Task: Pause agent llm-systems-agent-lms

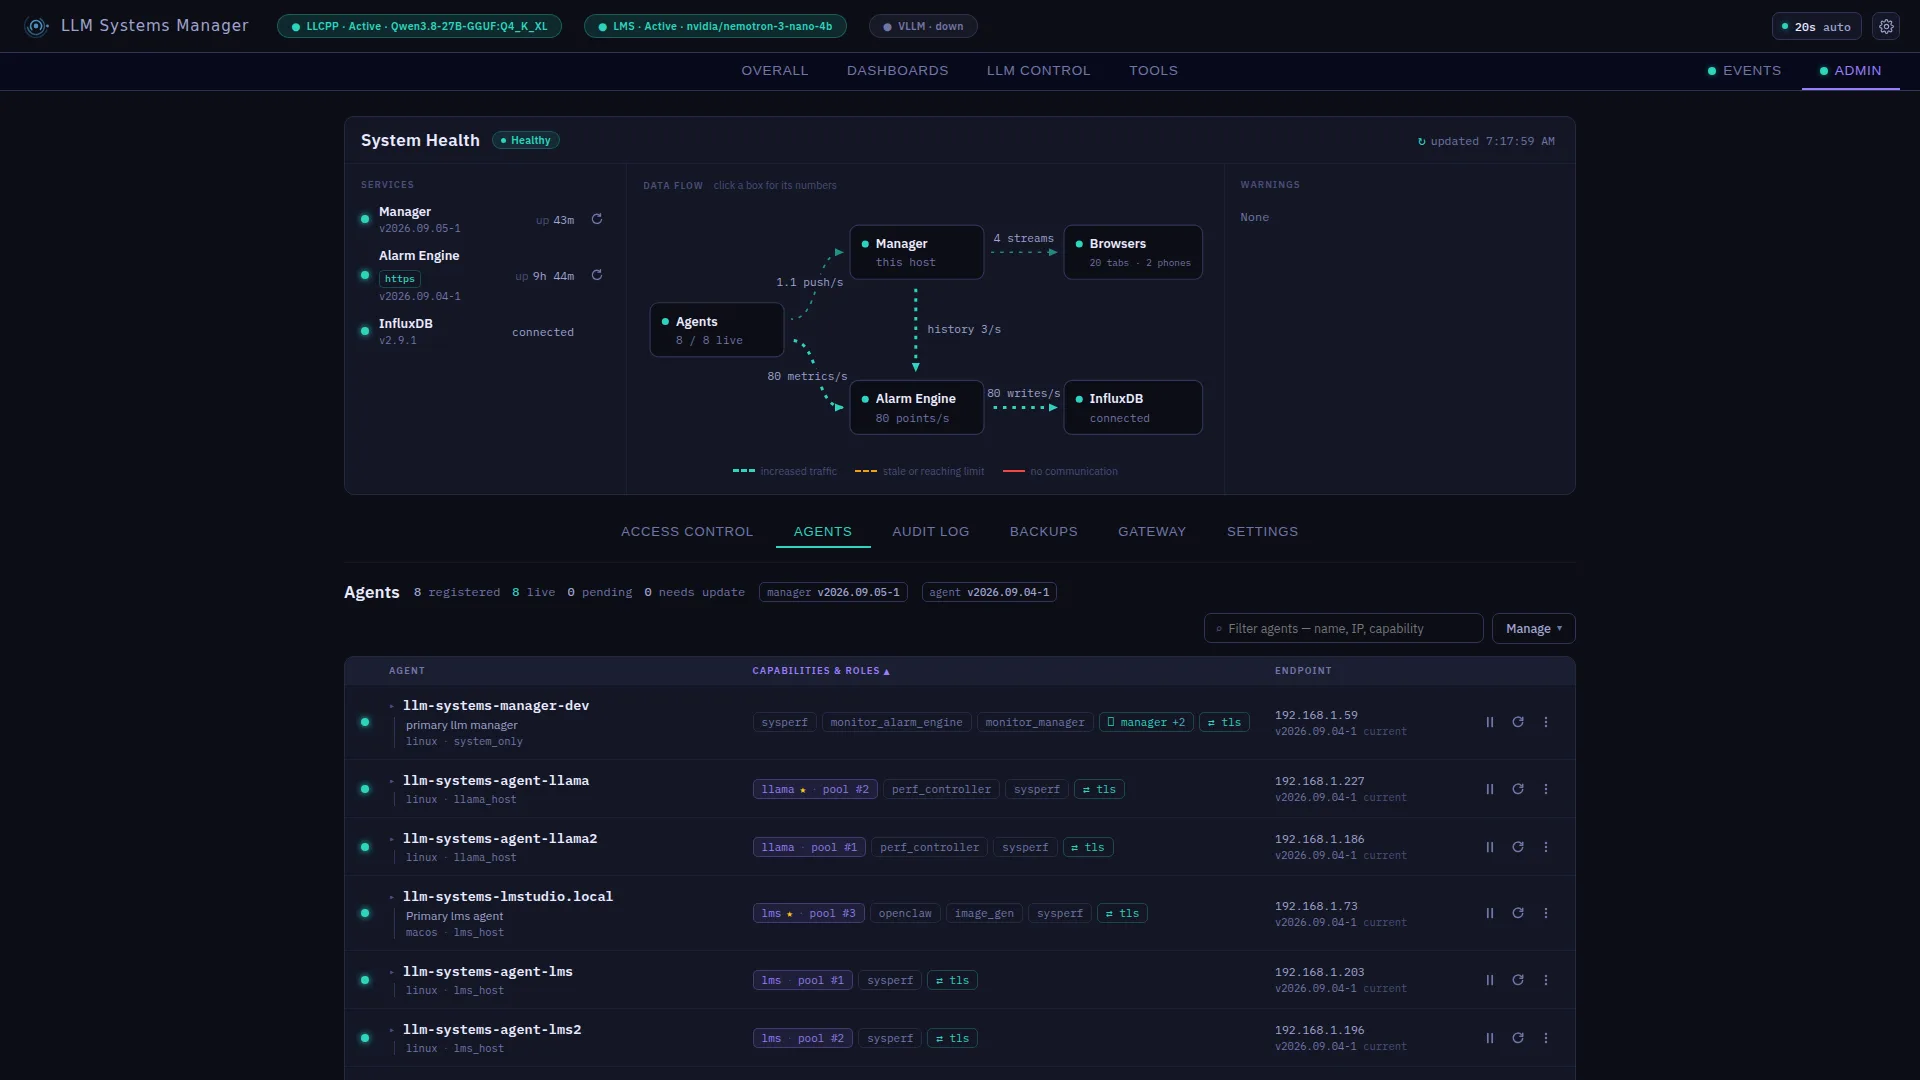Action: (x=1490, y=980)
